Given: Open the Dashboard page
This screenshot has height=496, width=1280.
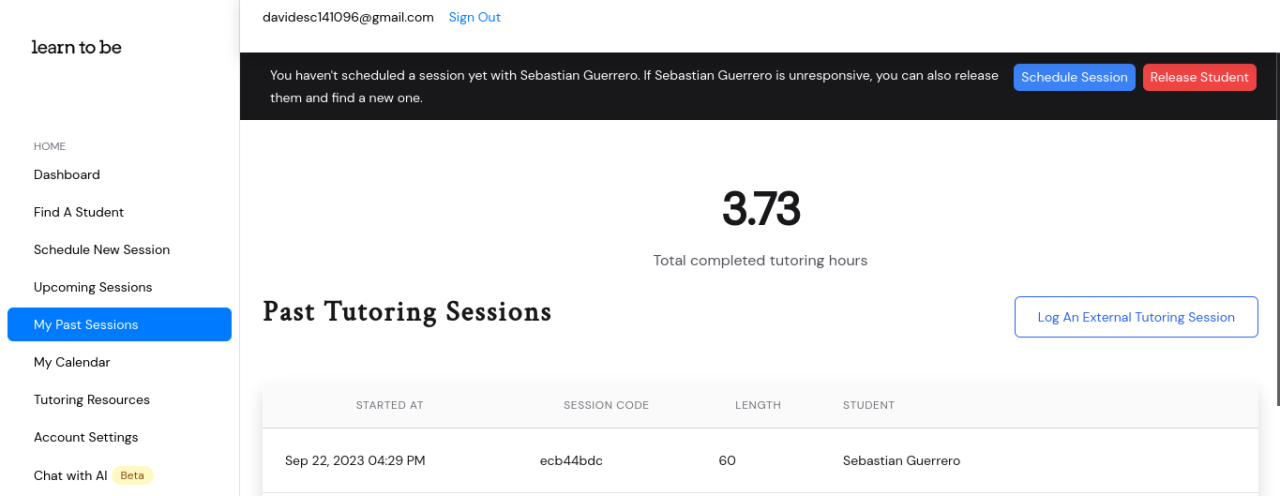Looking at the screenshot, I should tap(67, 175).
